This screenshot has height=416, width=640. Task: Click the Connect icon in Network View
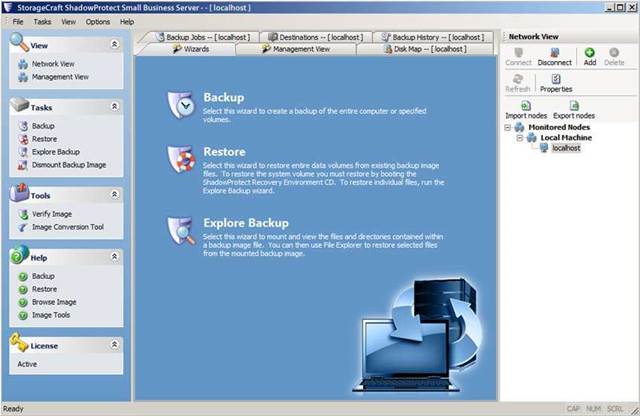(x=518, y=53)
